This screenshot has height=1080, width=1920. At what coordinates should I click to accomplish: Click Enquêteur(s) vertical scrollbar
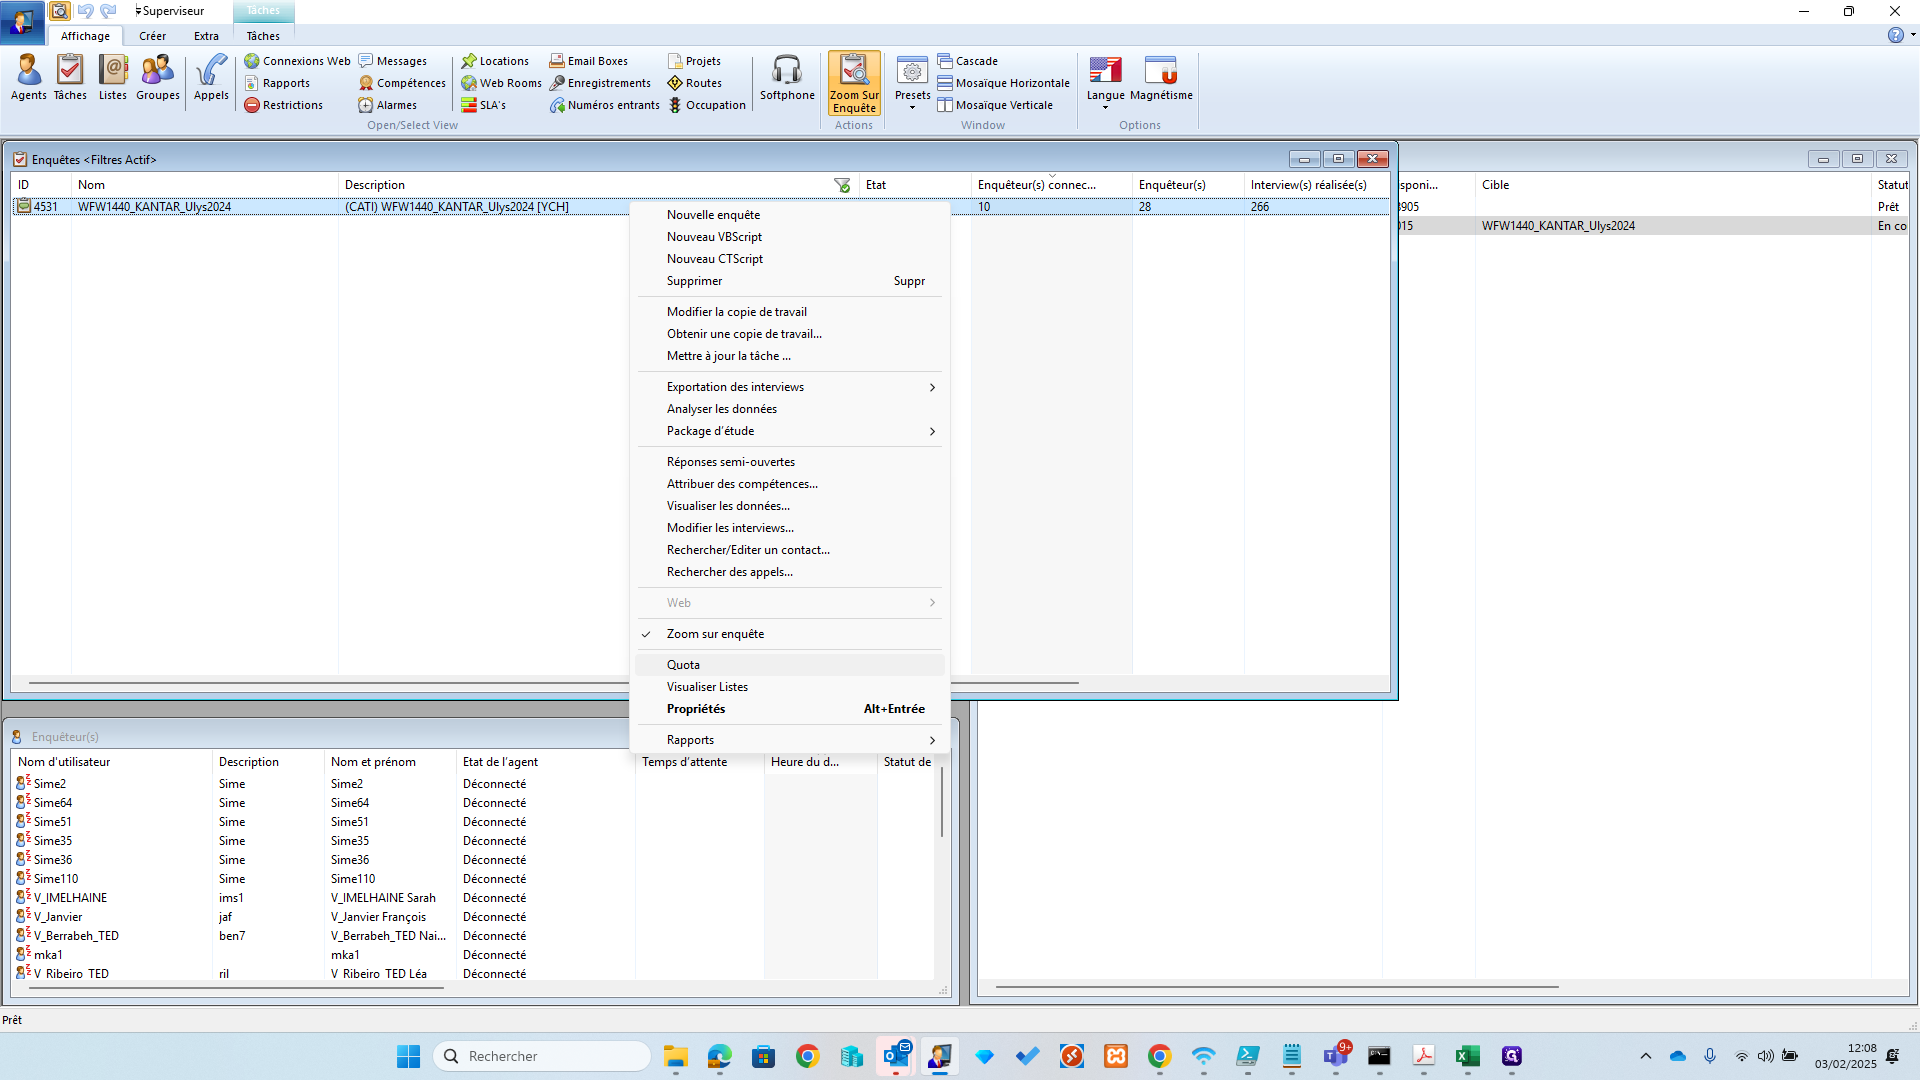(941, 800)
